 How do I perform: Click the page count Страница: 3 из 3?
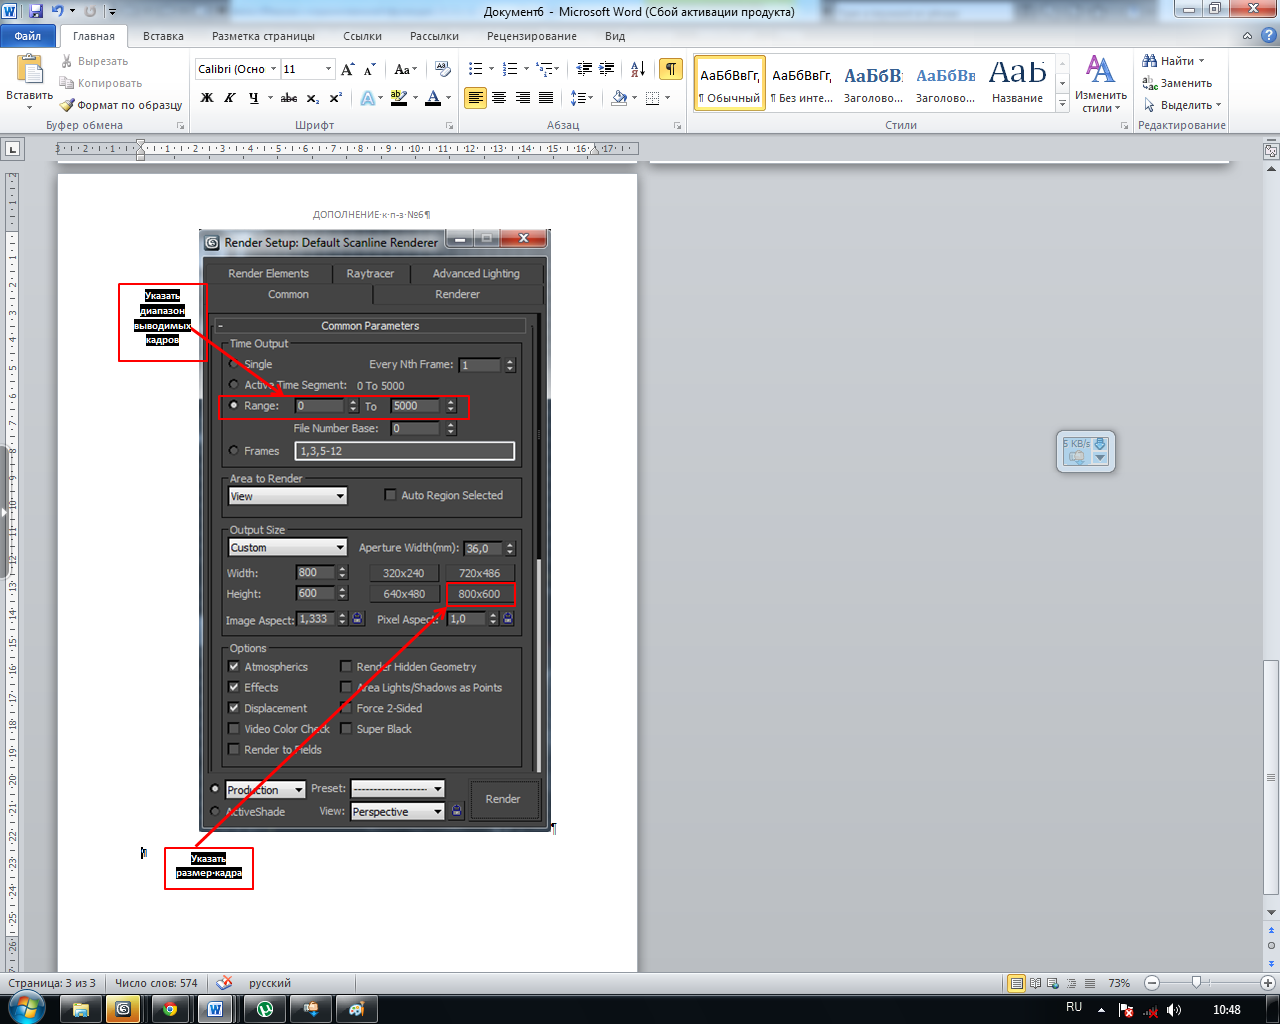tap(52, 983)
